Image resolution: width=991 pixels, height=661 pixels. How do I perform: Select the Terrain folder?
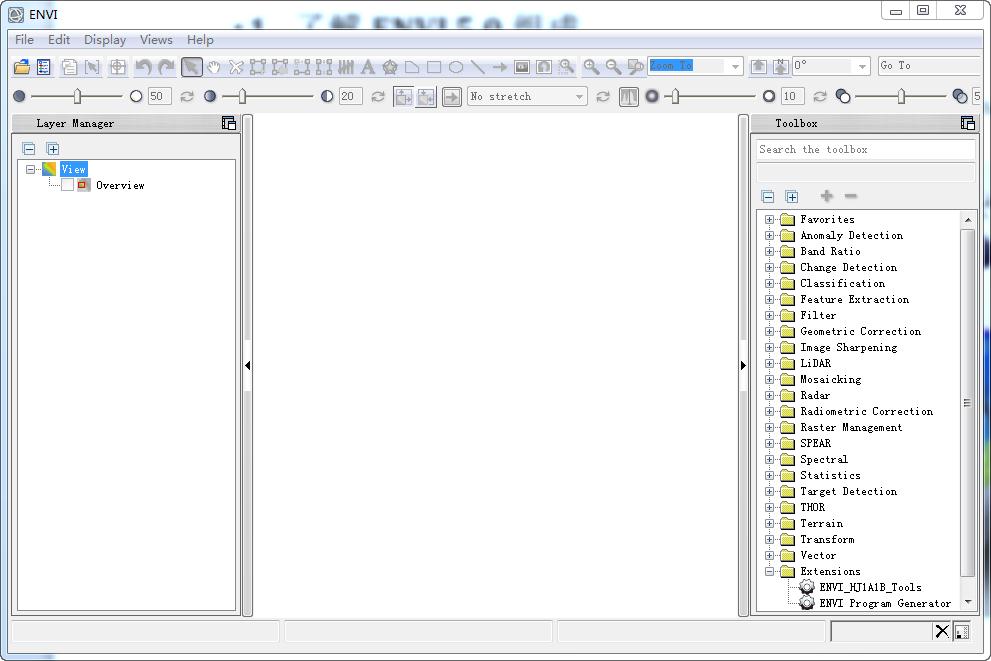pos(821,523)
